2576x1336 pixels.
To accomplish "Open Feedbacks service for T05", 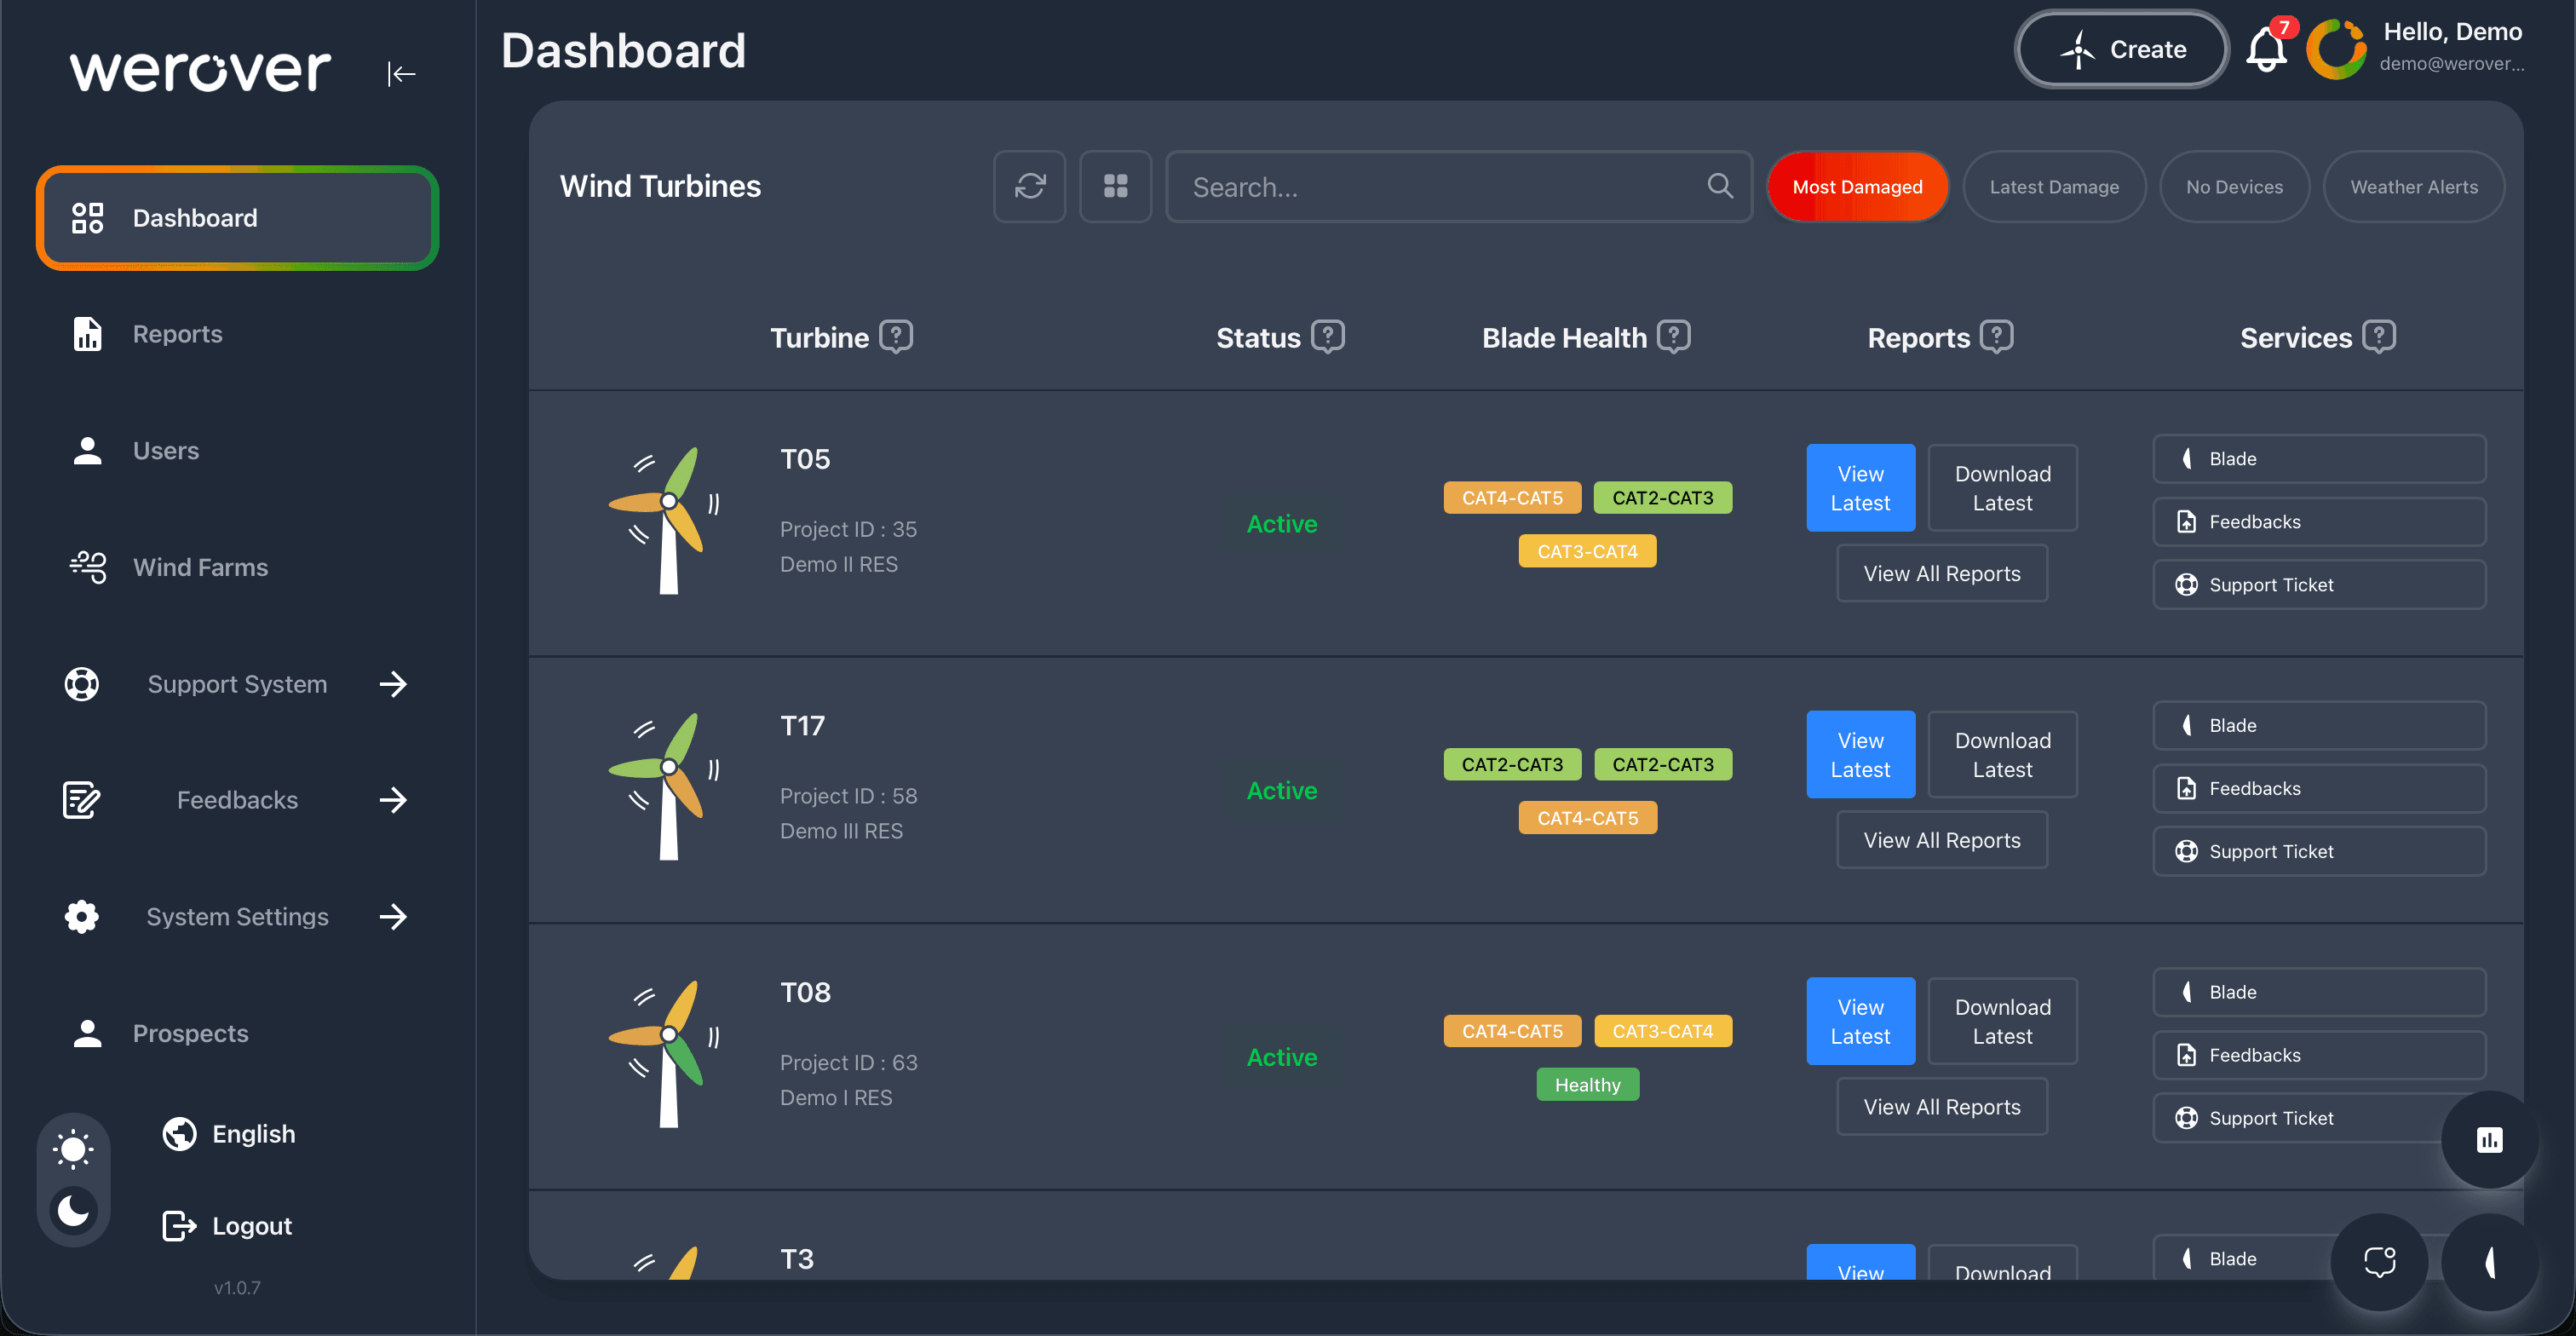I will (2319, 522).
